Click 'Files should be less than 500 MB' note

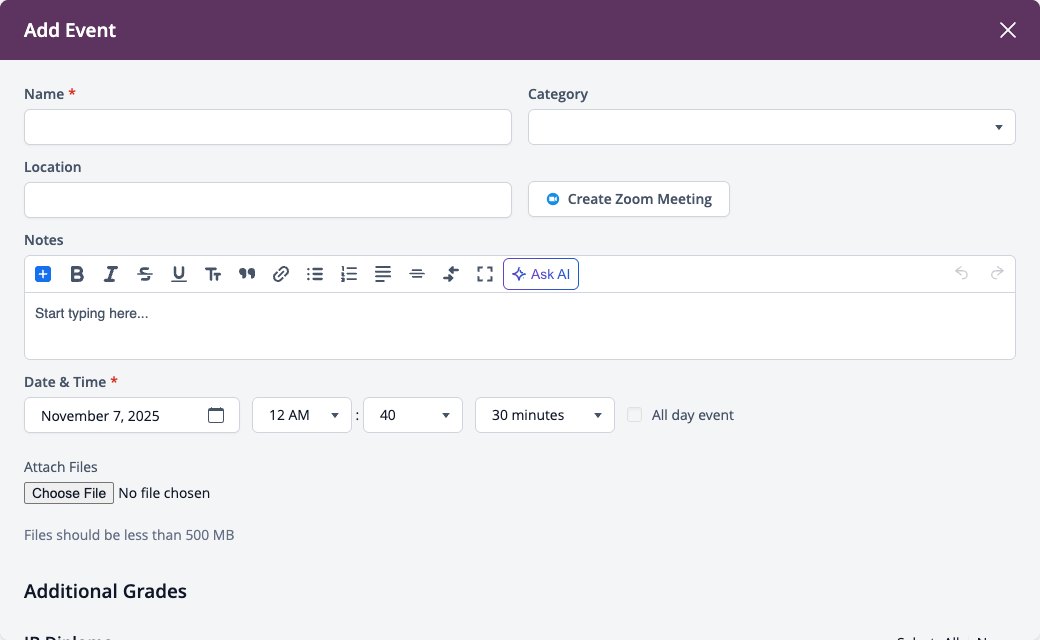pyautogui.click(x=129, y=535)
